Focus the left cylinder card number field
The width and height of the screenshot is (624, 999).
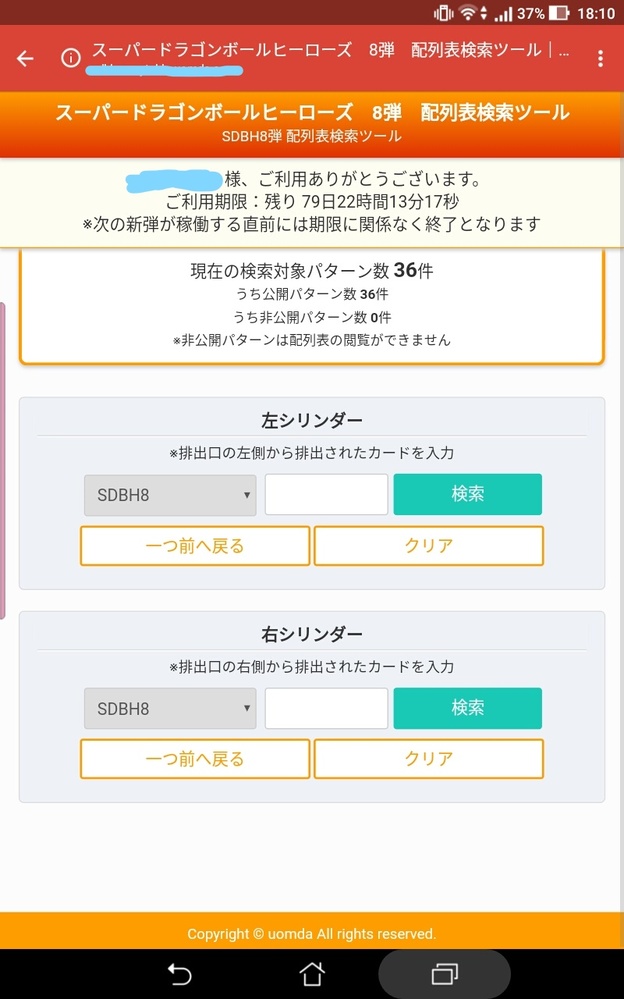(x=326, y=495)
